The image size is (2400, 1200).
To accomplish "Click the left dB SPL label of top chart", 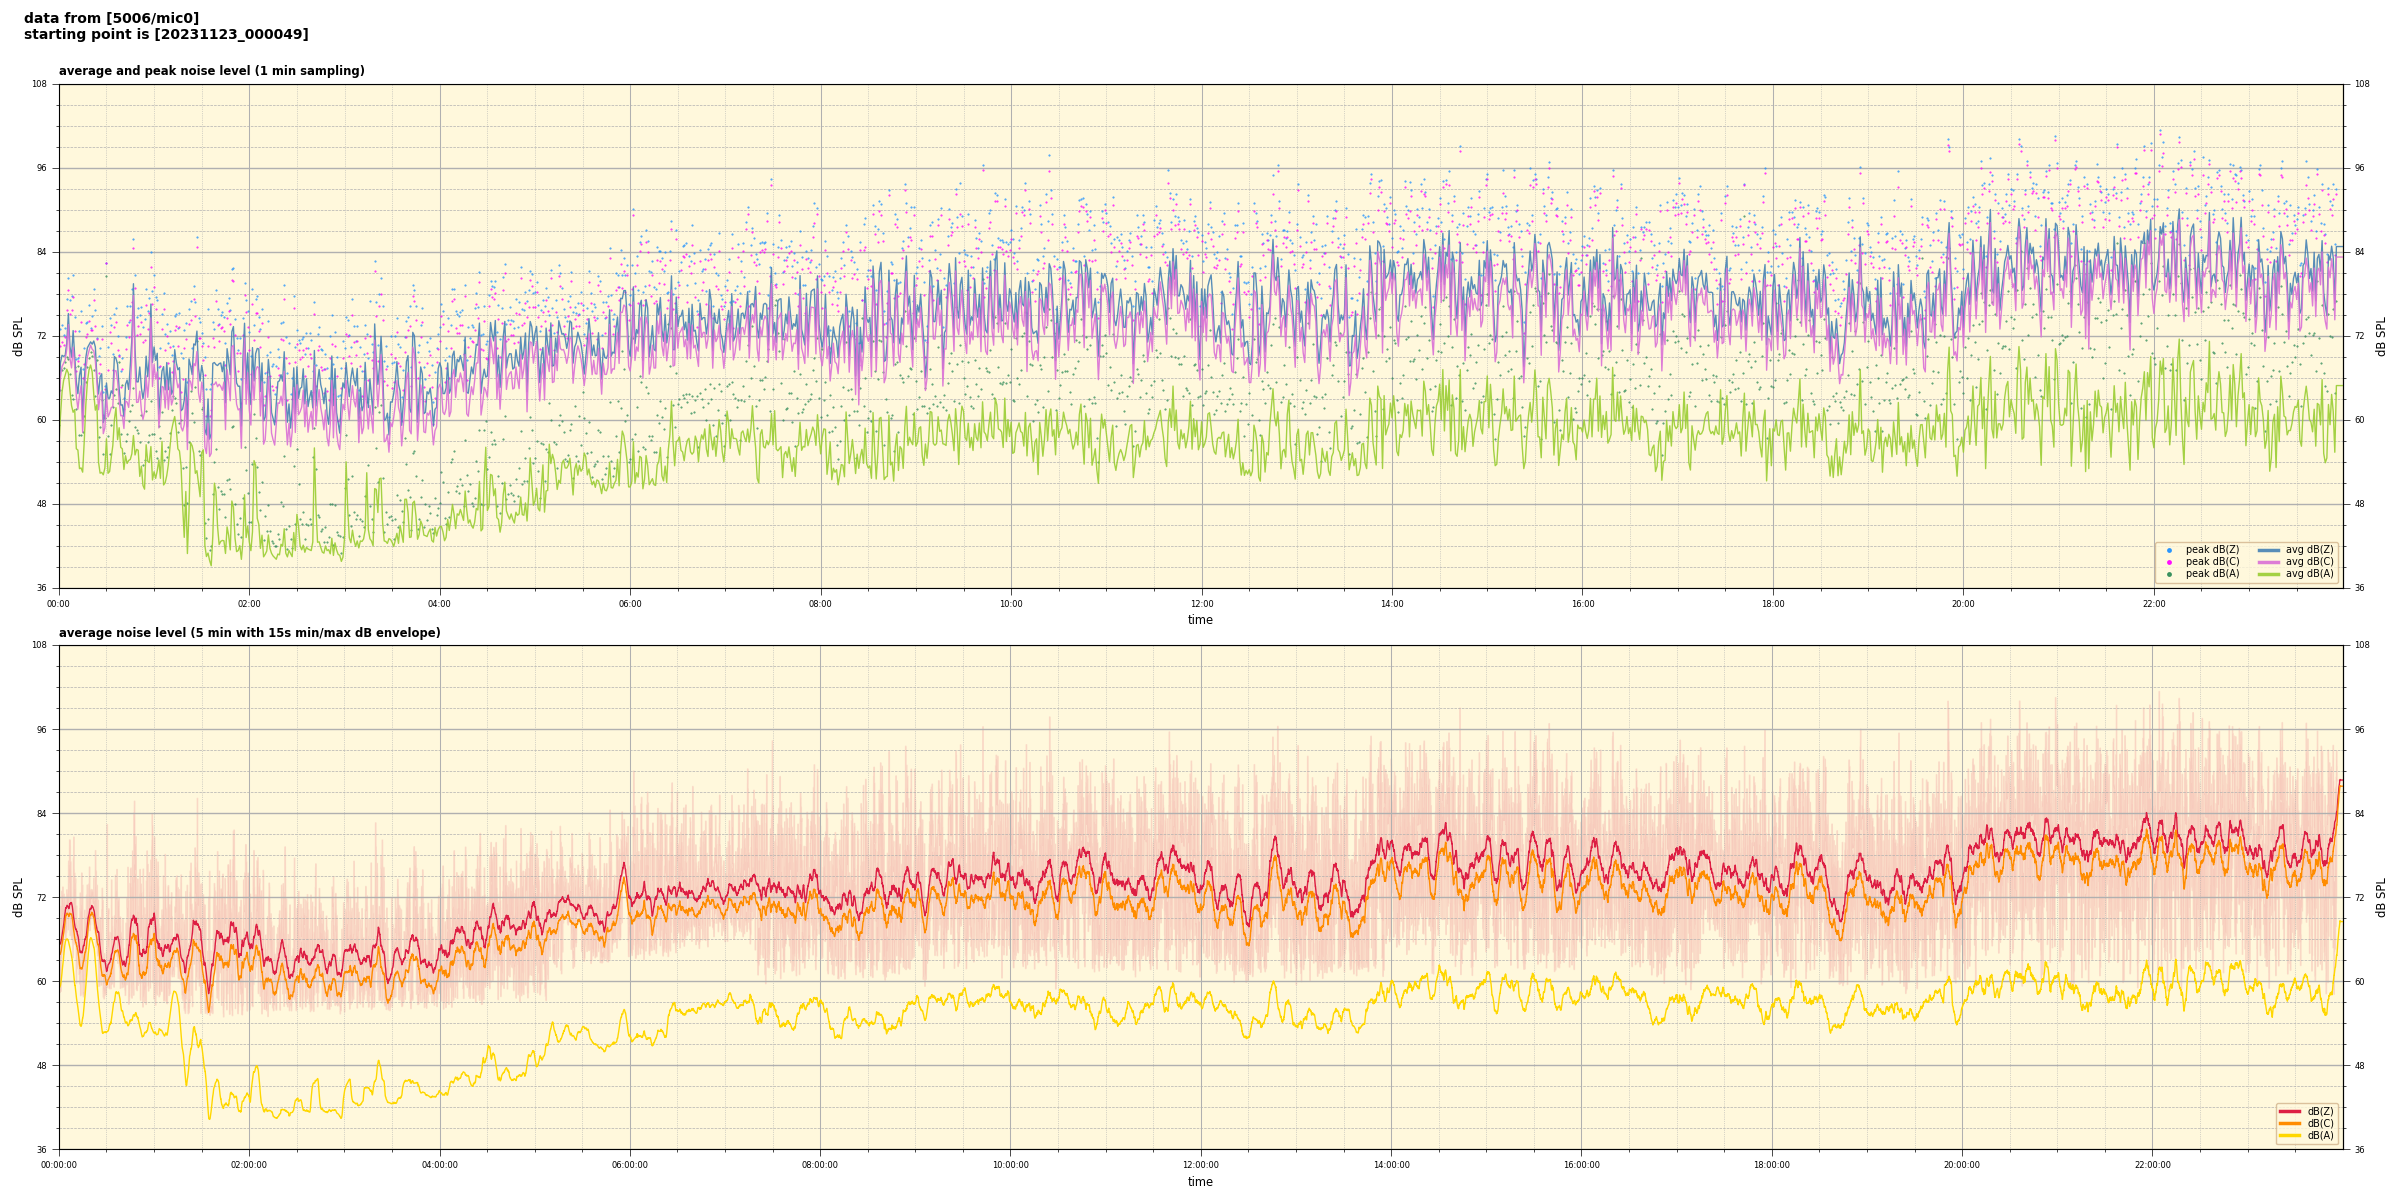I will click(18, 336).
